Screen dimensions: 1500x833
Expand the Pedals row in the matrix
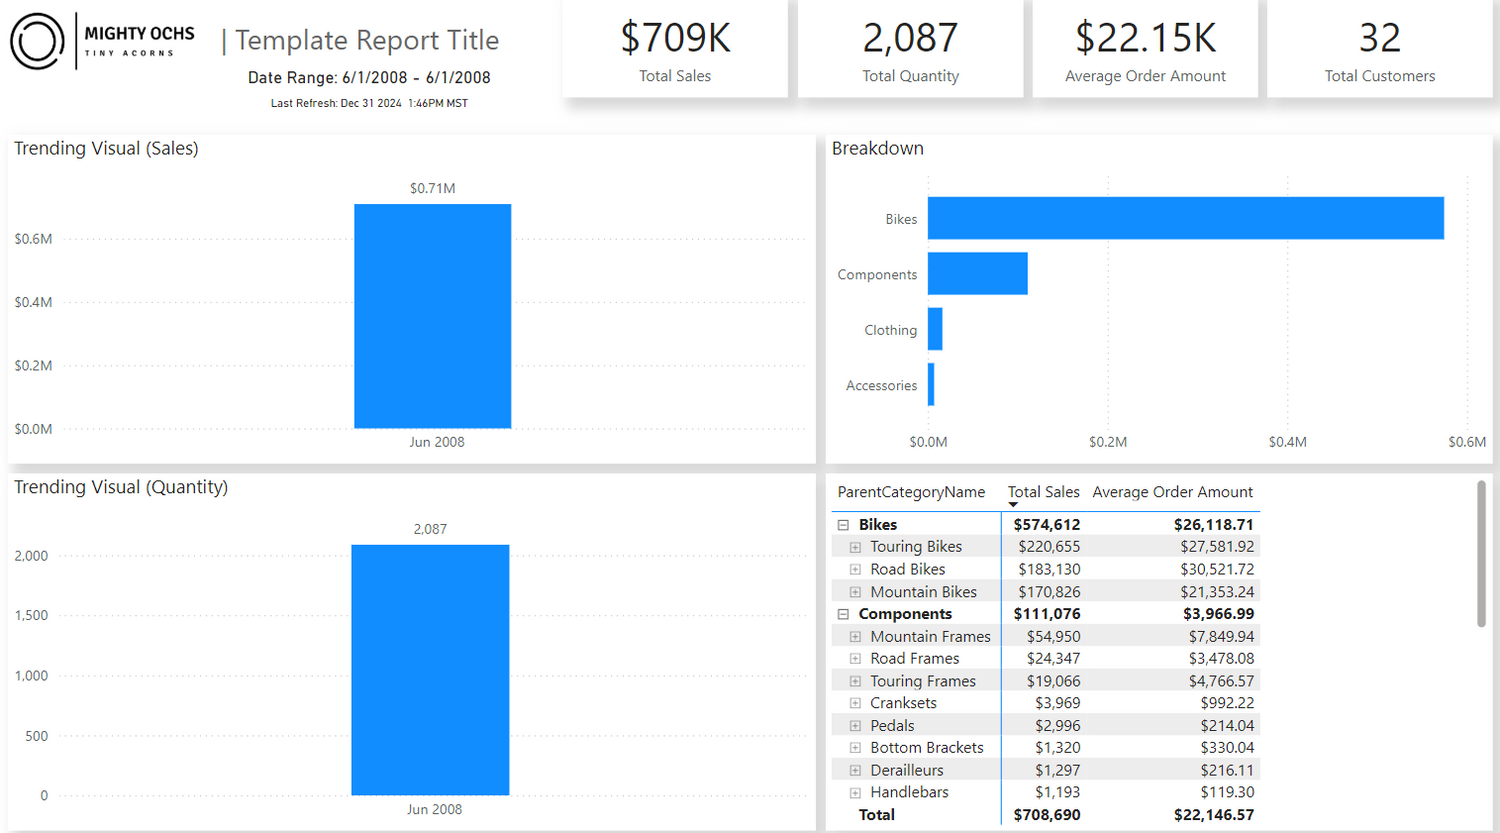[855, 726]
